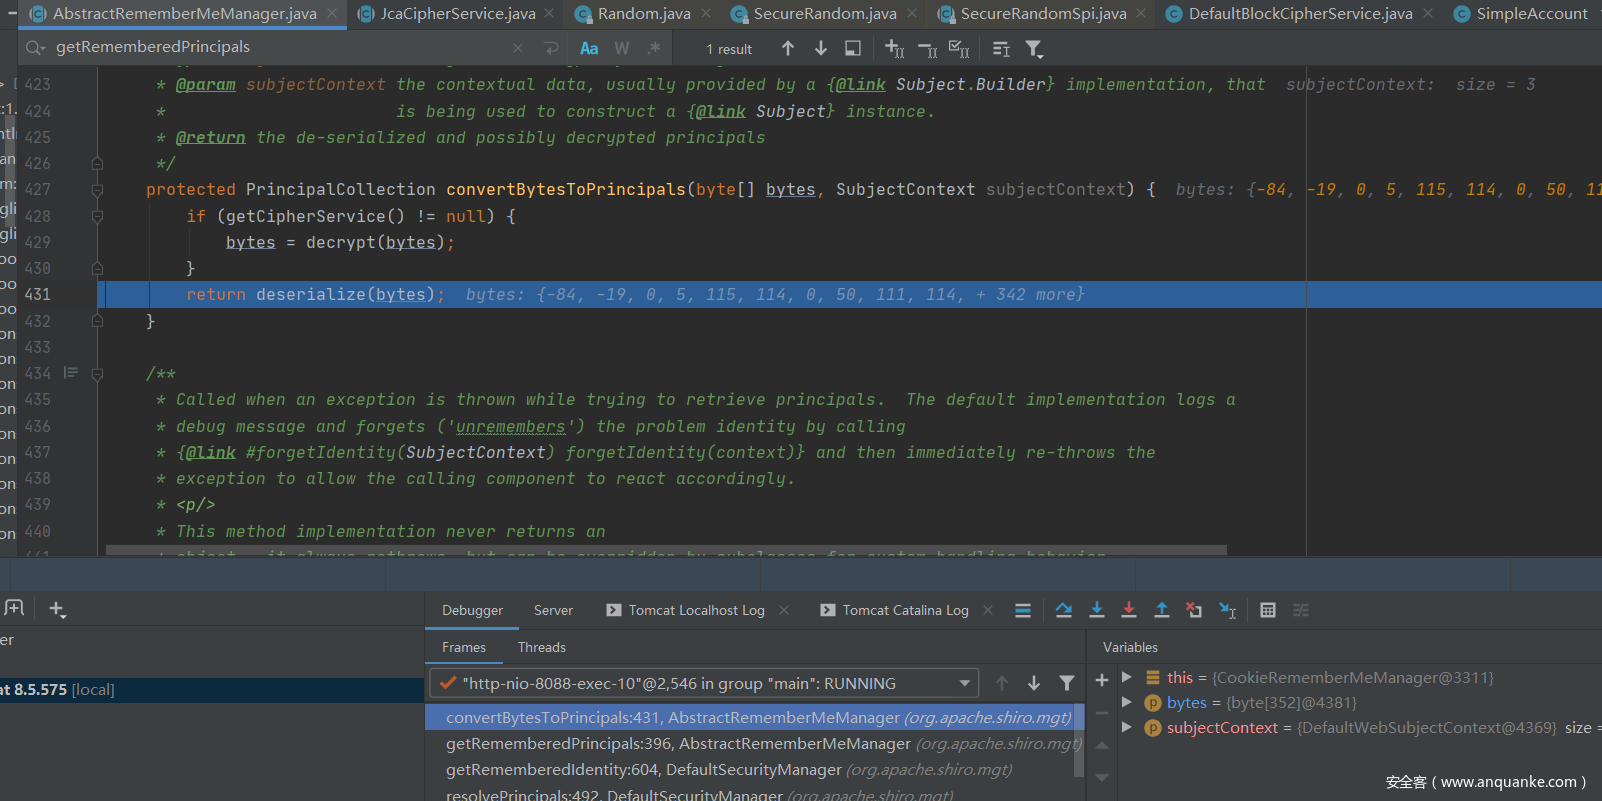Toggle Match Case in find bar
The width and height of the screenshot is (1602, 801).
point(589,49)
